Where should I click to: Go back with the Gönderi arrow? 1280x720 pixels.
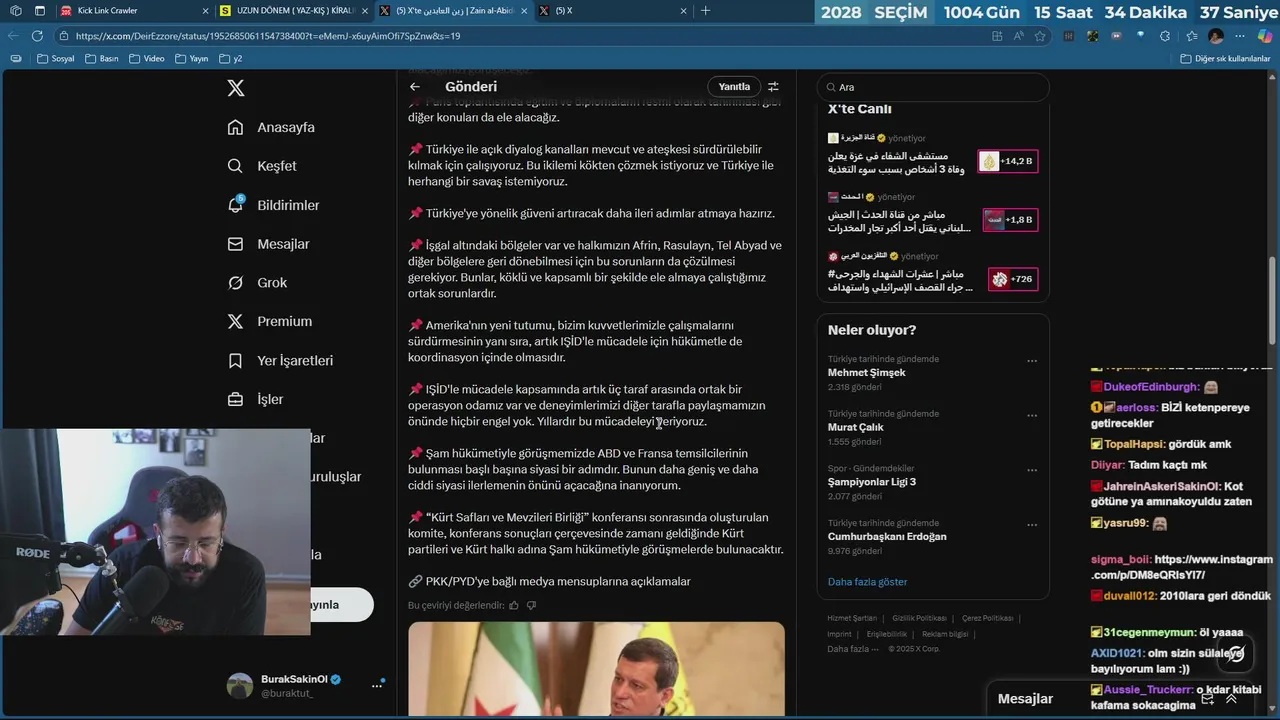click(415, 87)
